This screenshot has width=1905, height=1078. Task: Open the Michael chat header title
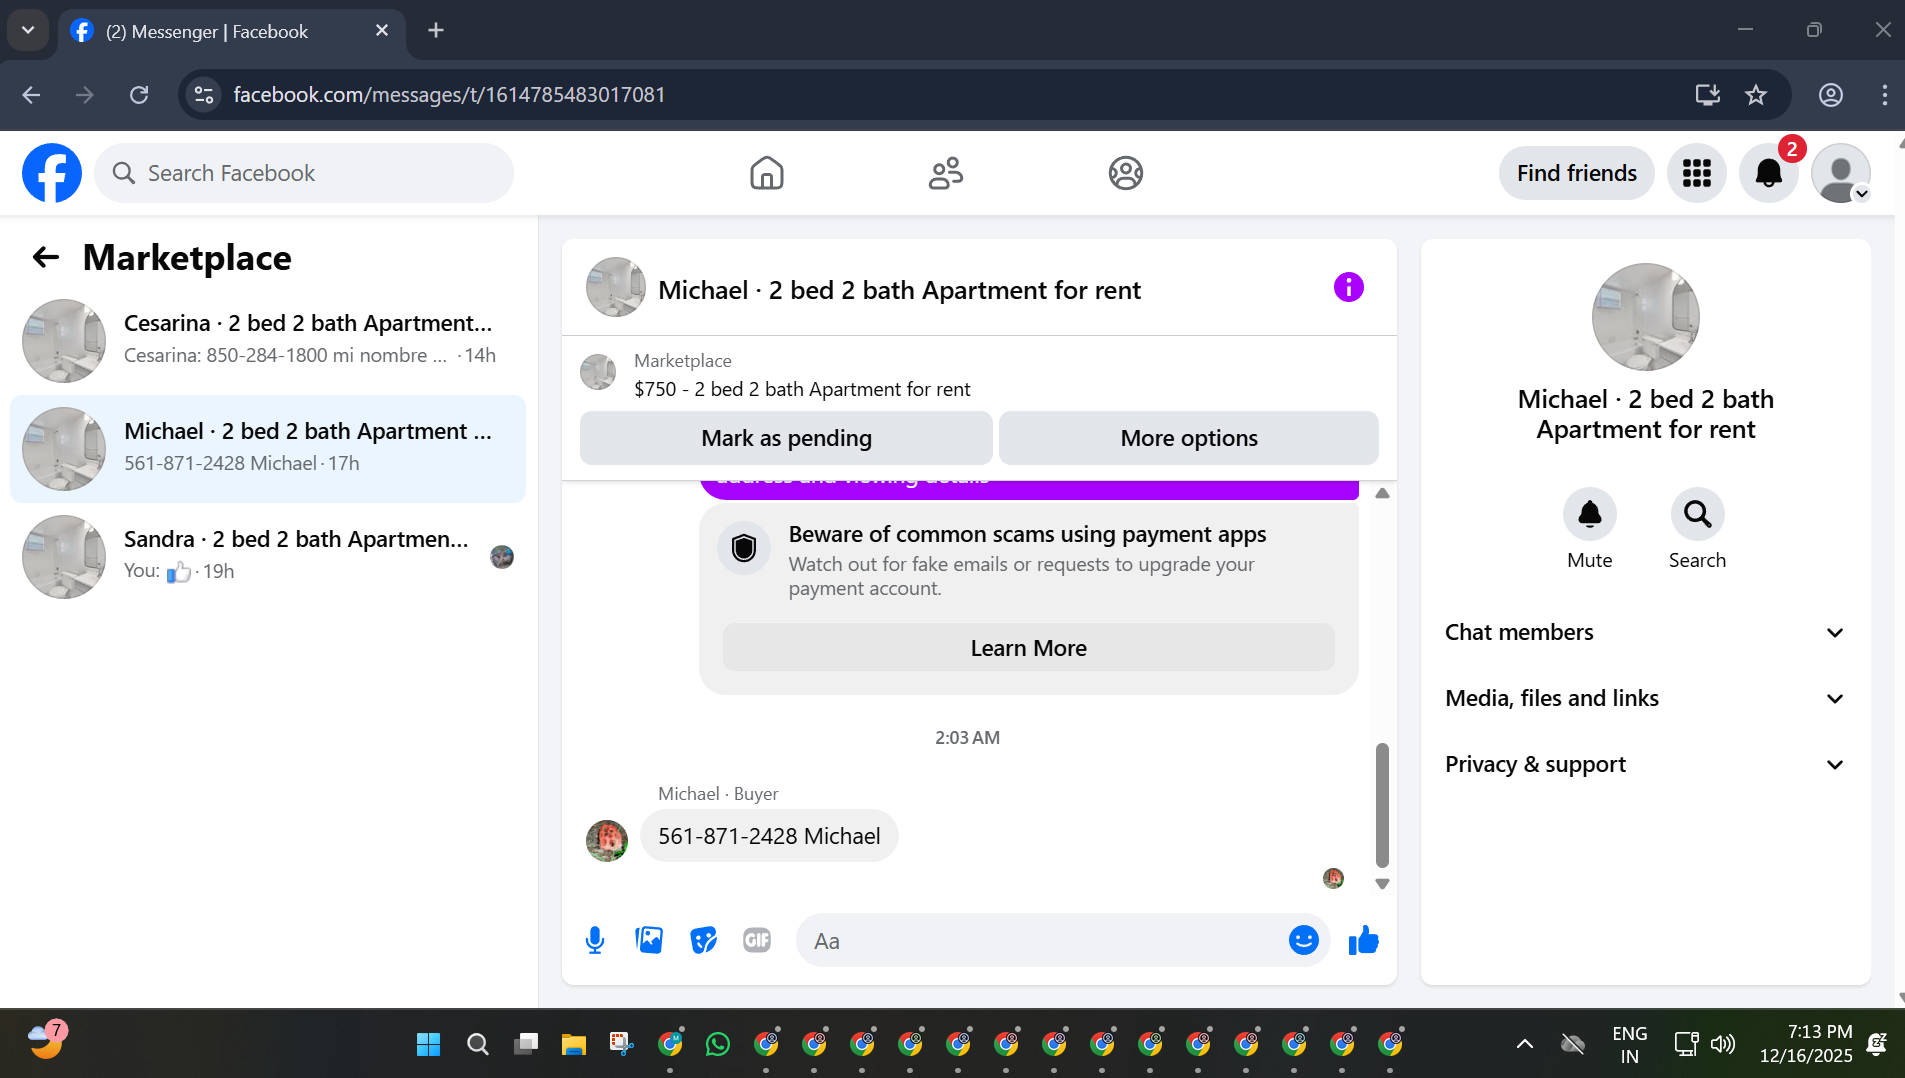(x=899, y=290)
